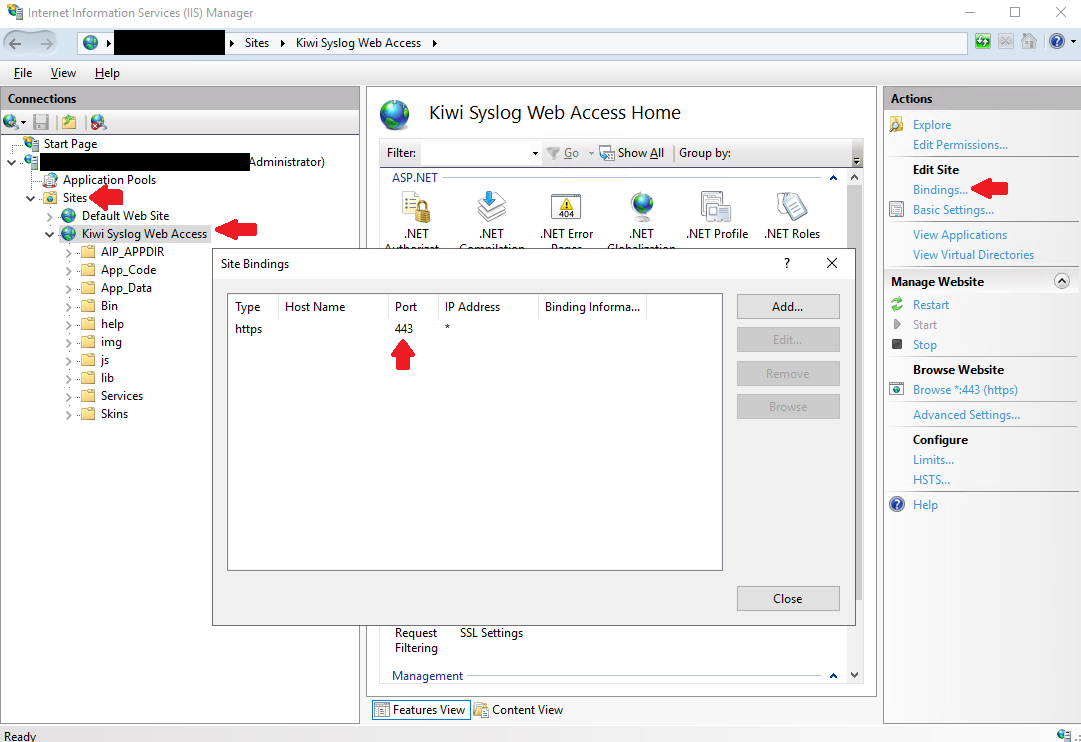Open the View menu

point(63,72)
